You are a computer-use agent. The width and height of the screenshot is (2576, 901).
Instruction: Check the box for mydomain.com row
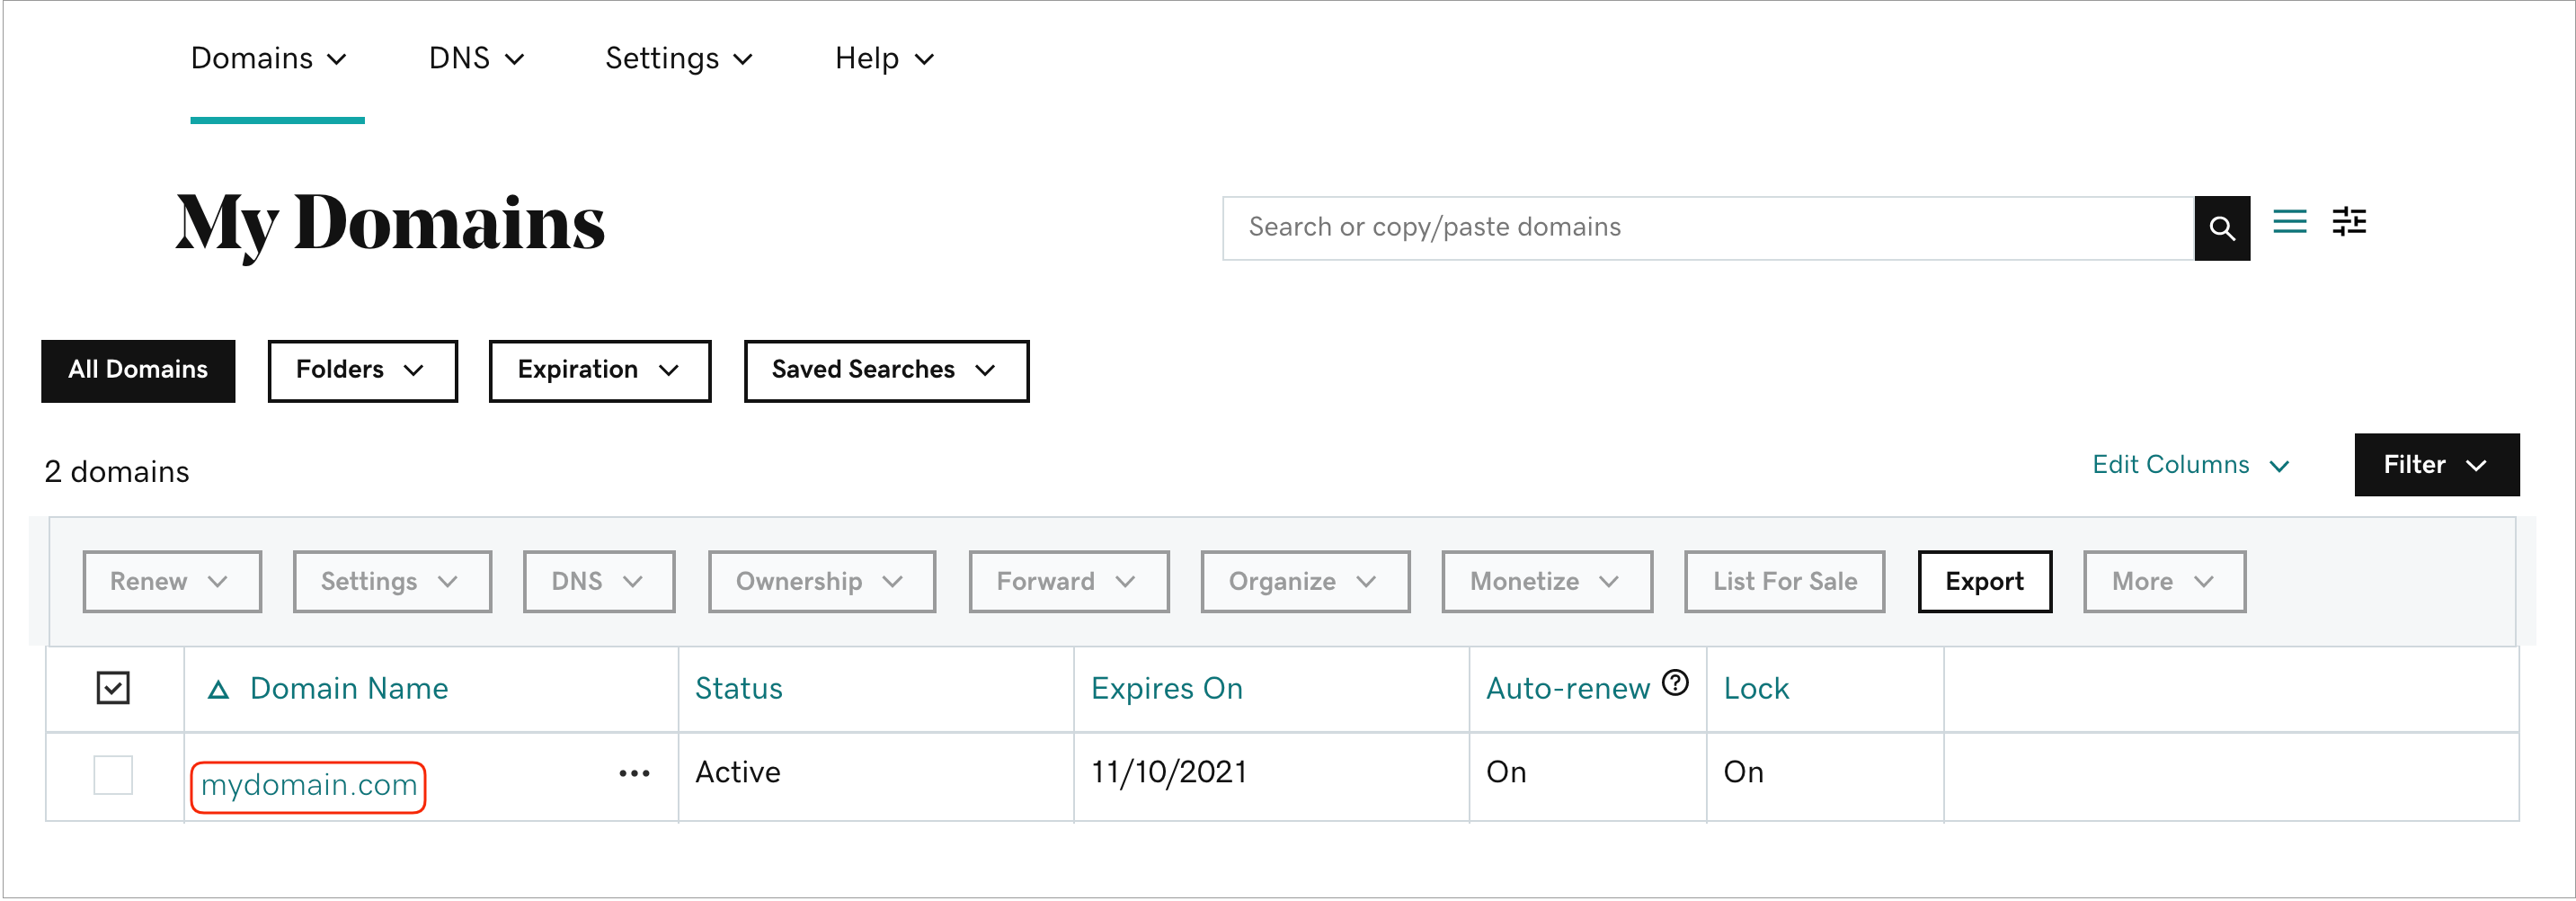(x=113, y=775)
